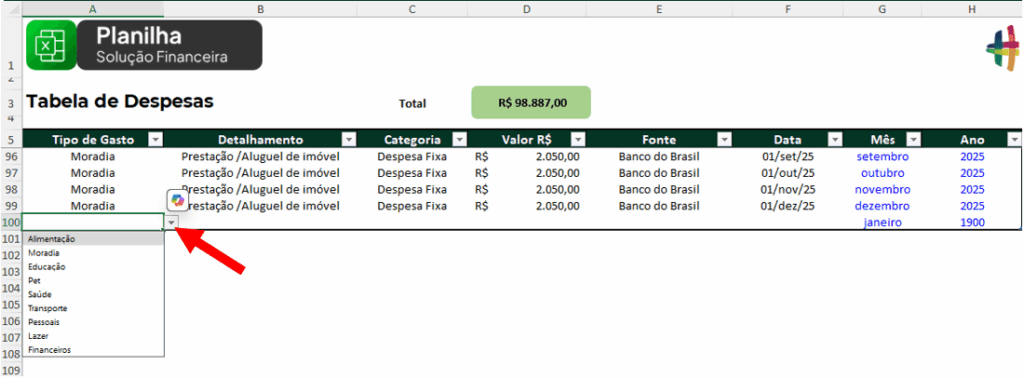
Task: Click the date 01/dez/25
Action: [788, 206]
